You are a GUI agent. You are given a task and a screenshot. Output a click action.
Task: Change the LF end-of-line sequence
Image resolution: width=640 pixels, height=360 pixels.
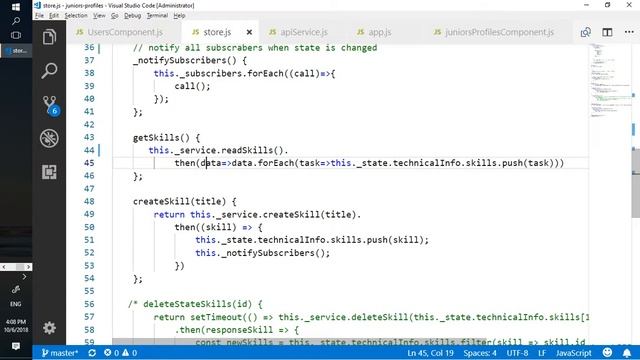click(x=542, y=353)
